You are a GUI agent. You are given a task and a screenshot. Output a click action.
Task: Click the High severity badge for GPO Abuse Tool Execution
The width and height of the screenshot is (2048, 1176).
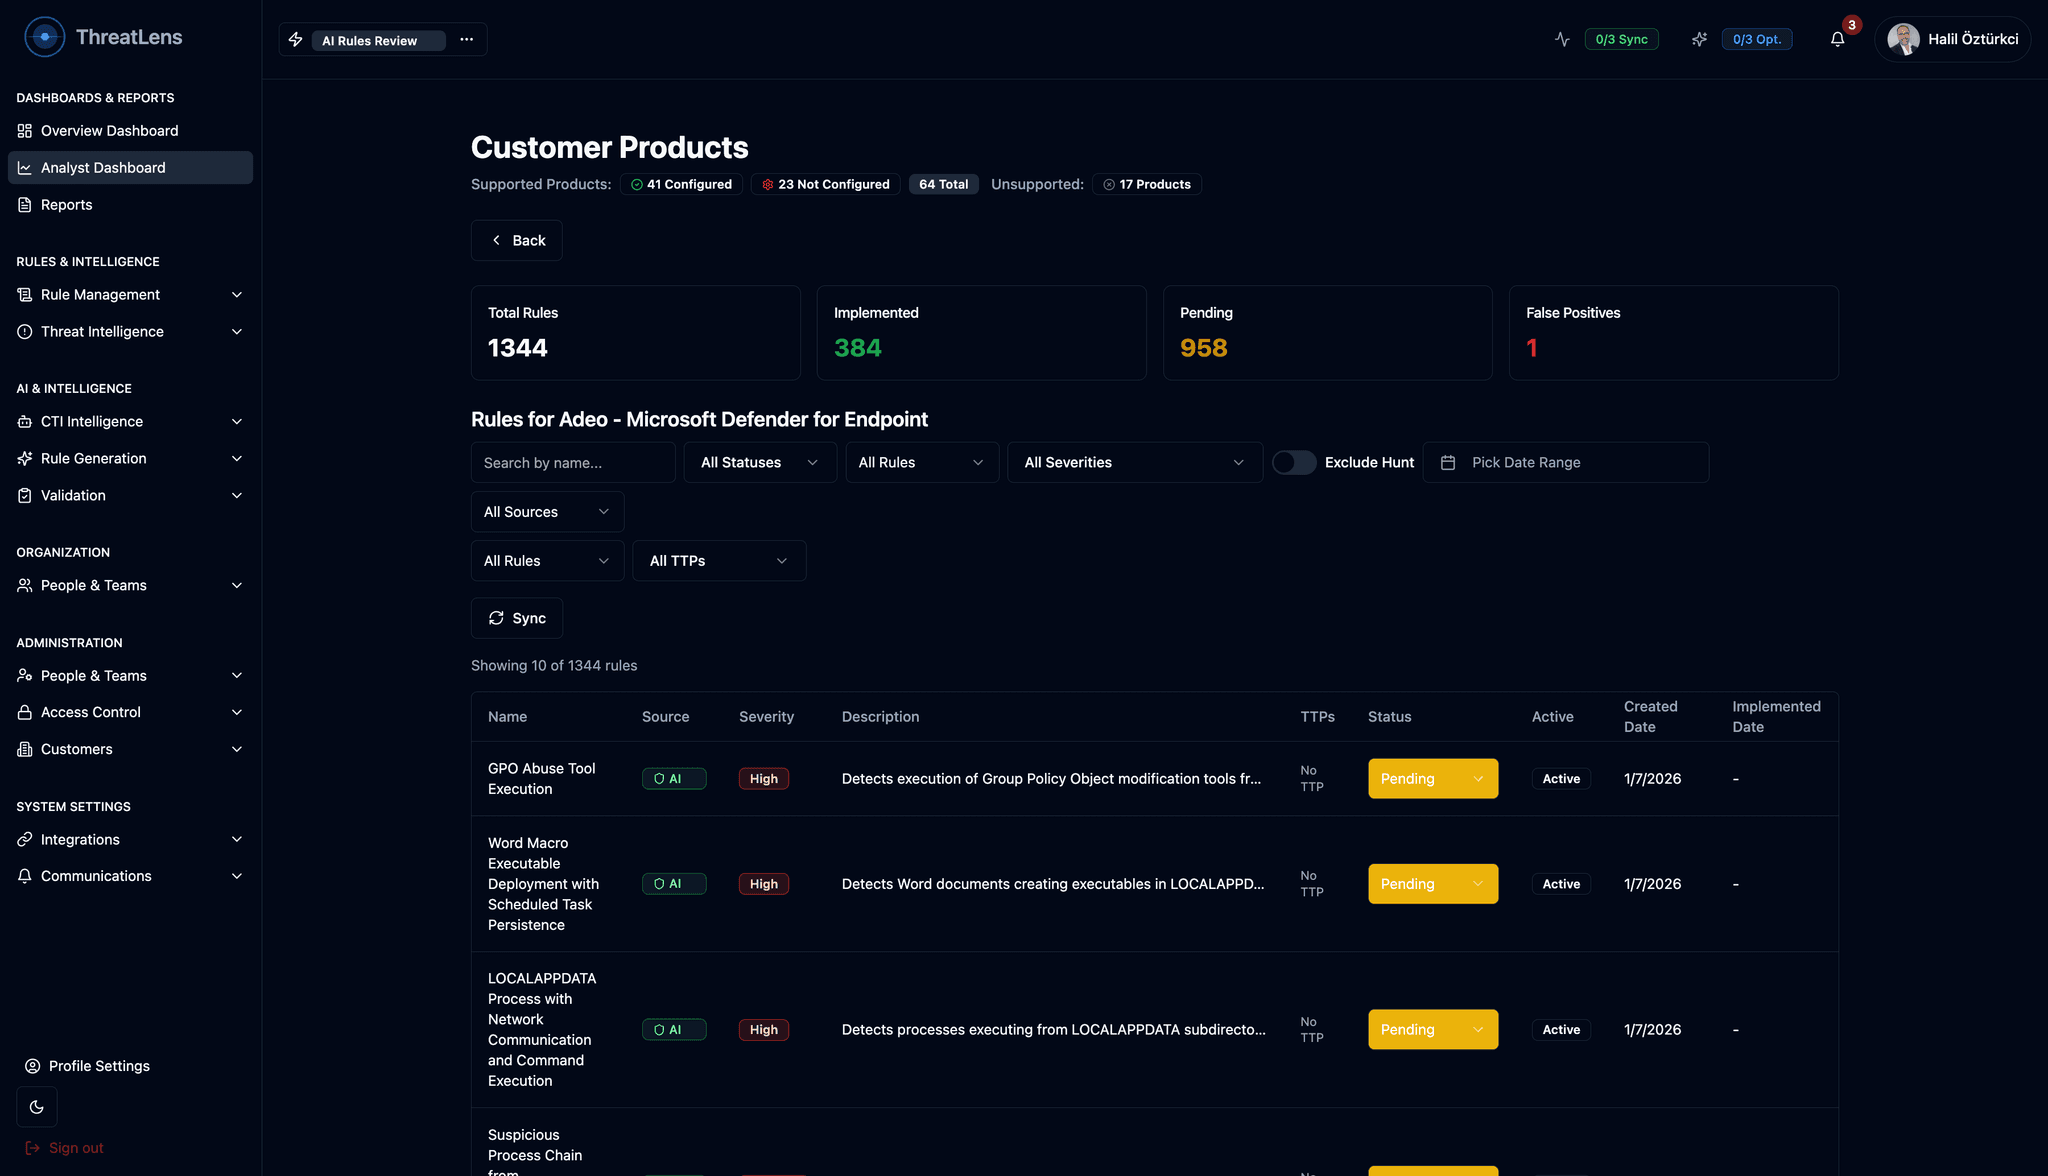[x=764, y=779]
